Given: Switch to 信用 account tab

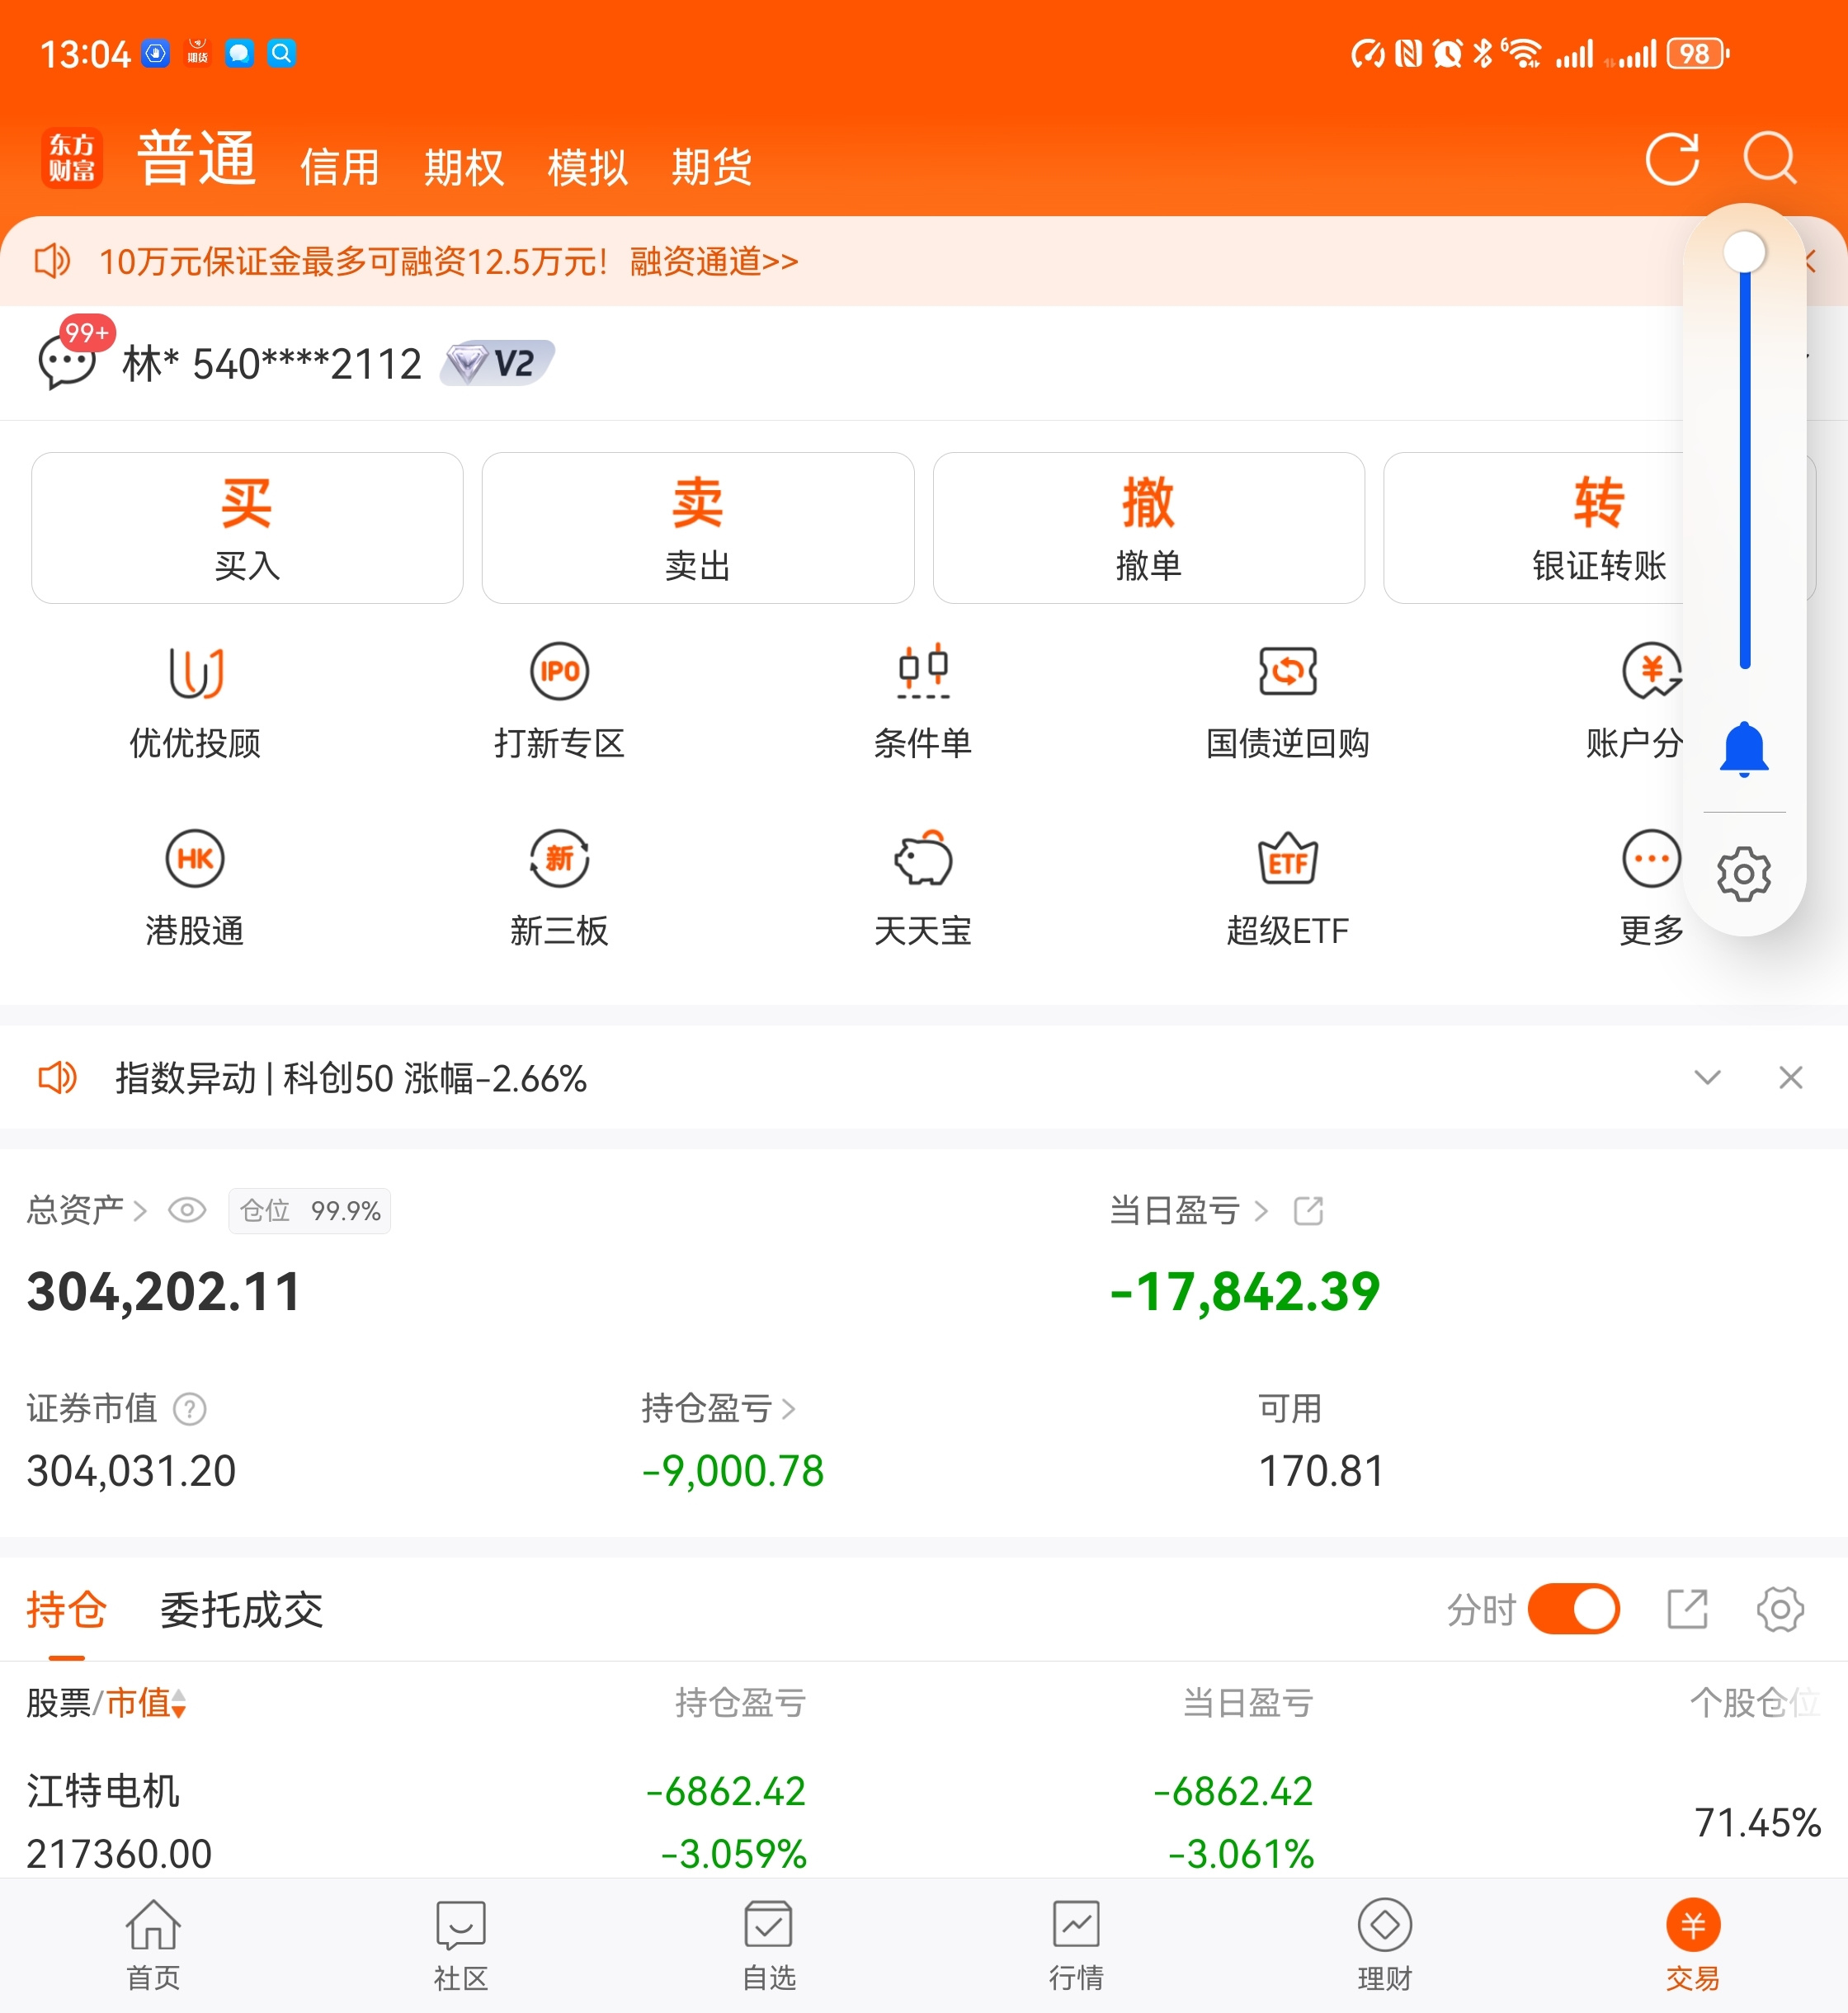Looking at the screenshot, I should pos(340,167).
